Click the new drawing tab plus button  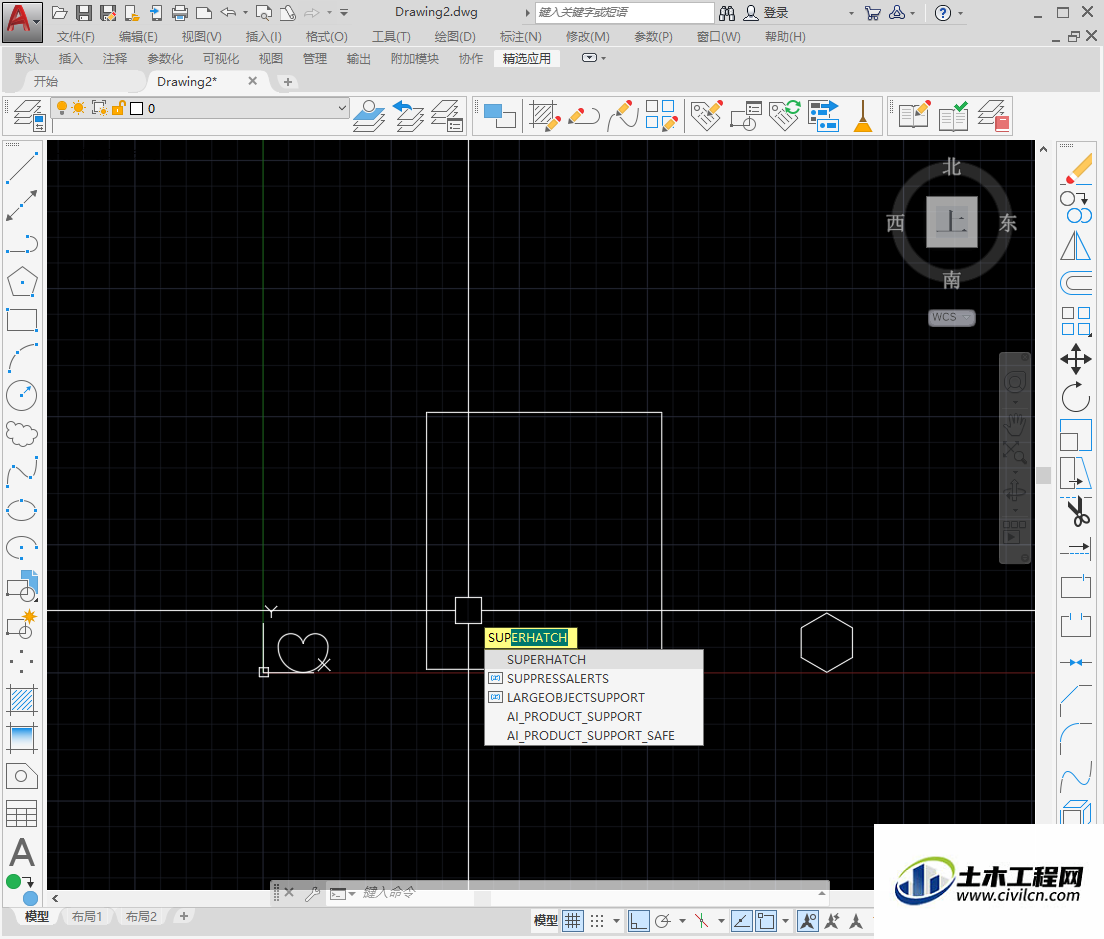287,82
